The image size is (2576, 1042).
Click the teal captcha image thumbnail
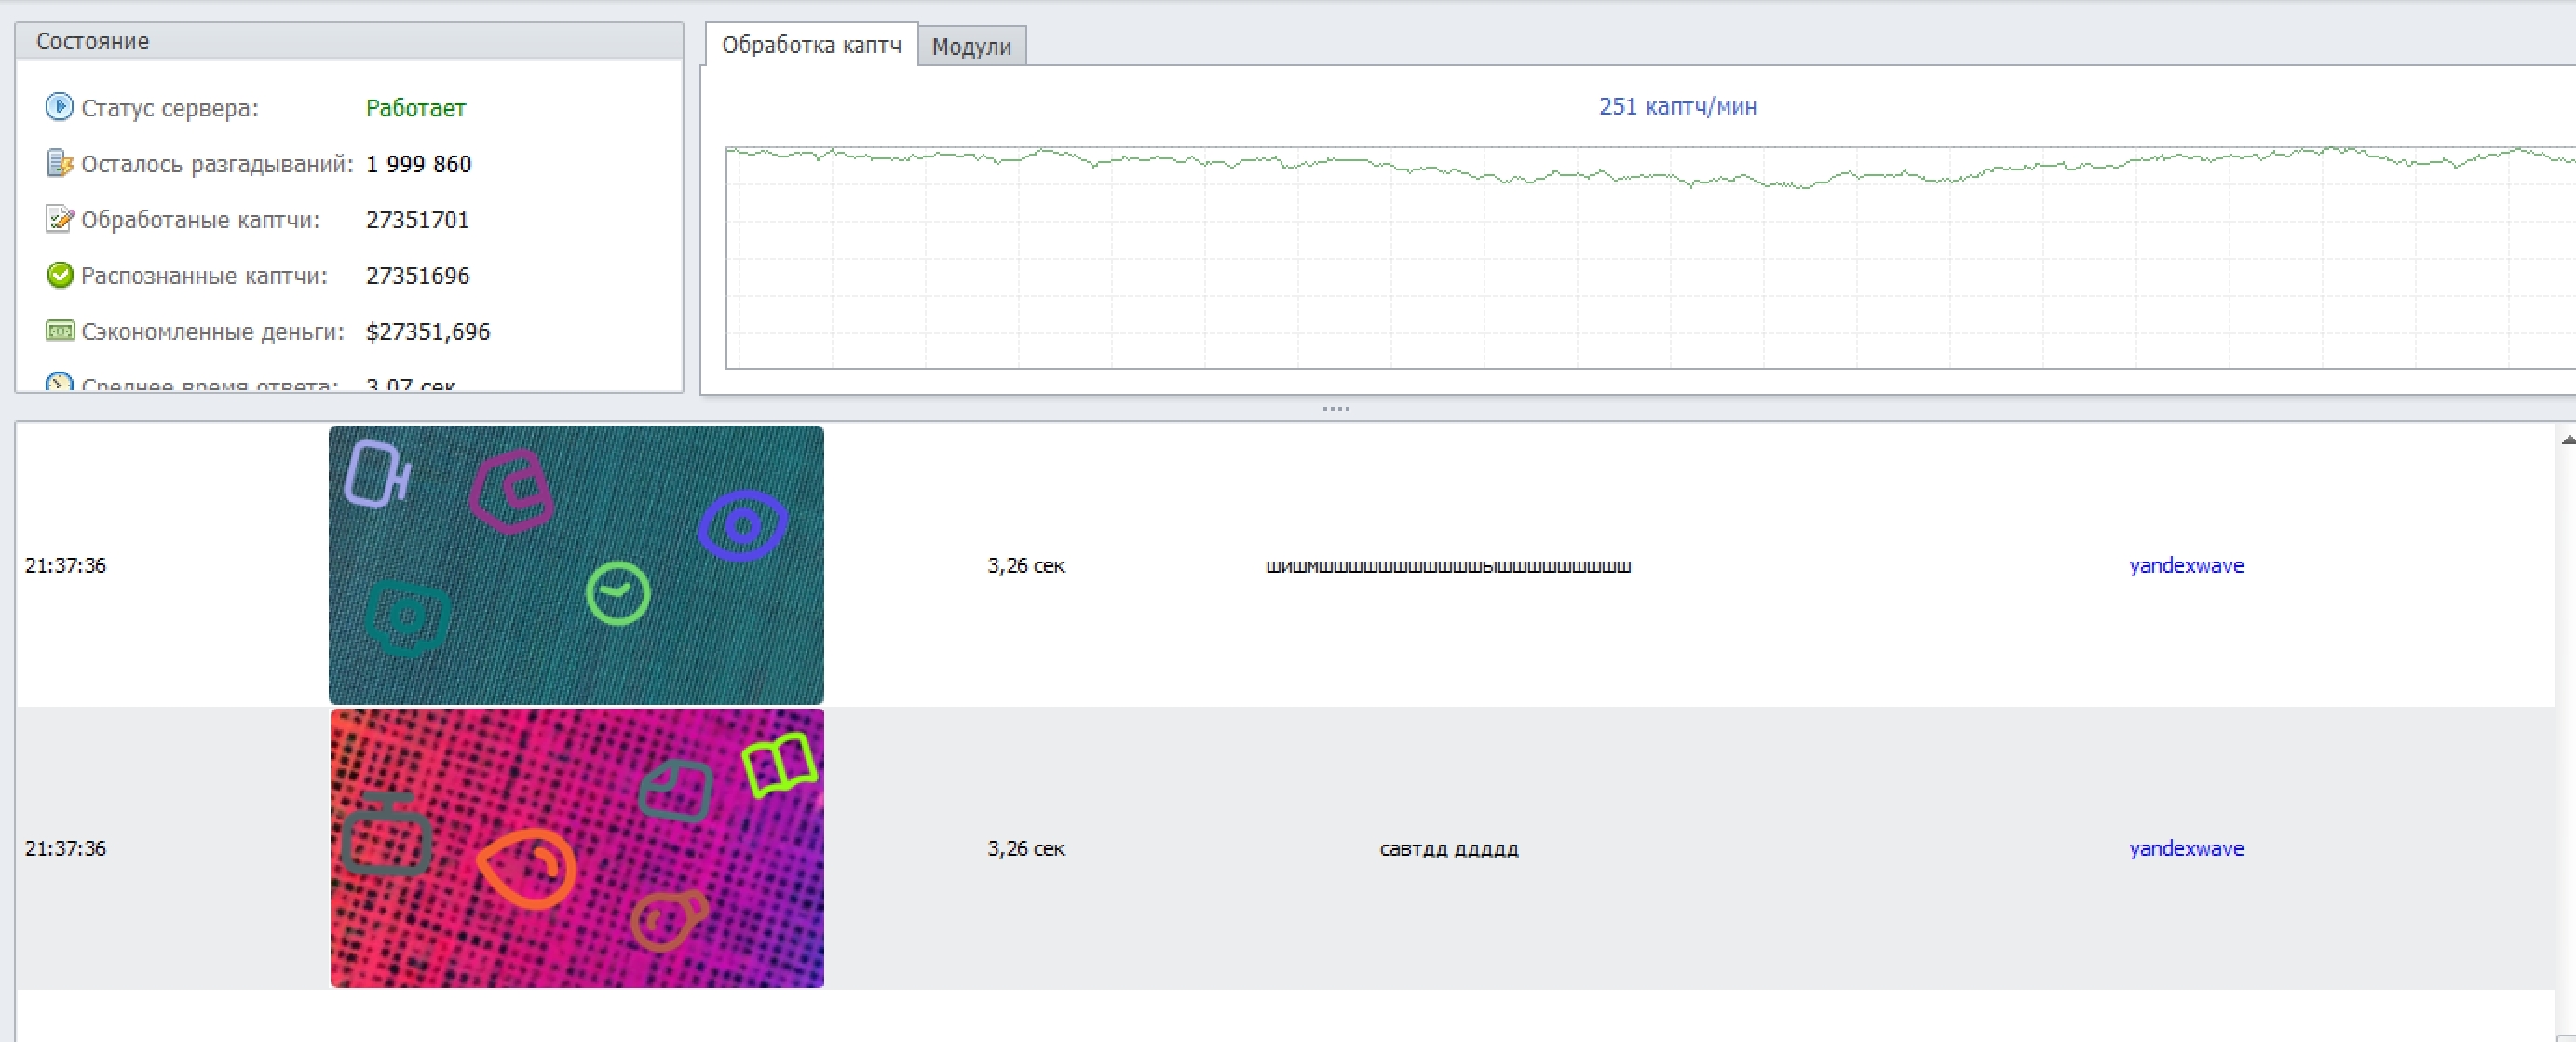pyautogui.click(x=576, y=565)
